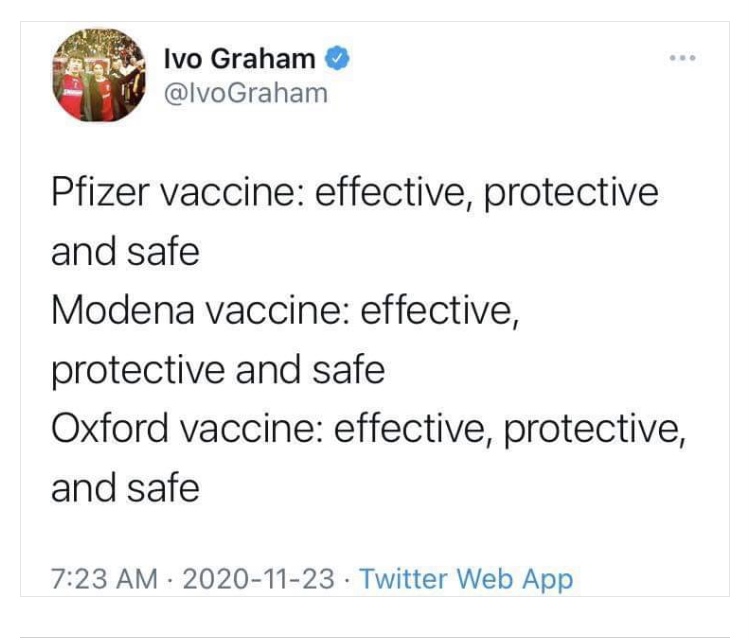This screenshot has width=750, height=640.
Task: Click the word Pfizer in the tweet
Action: [100, 193]
